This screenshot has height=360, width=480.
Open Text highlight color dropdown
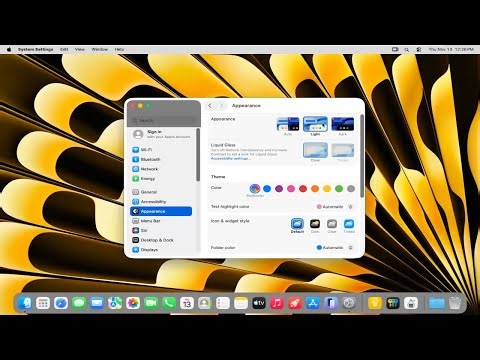point(335,207)
